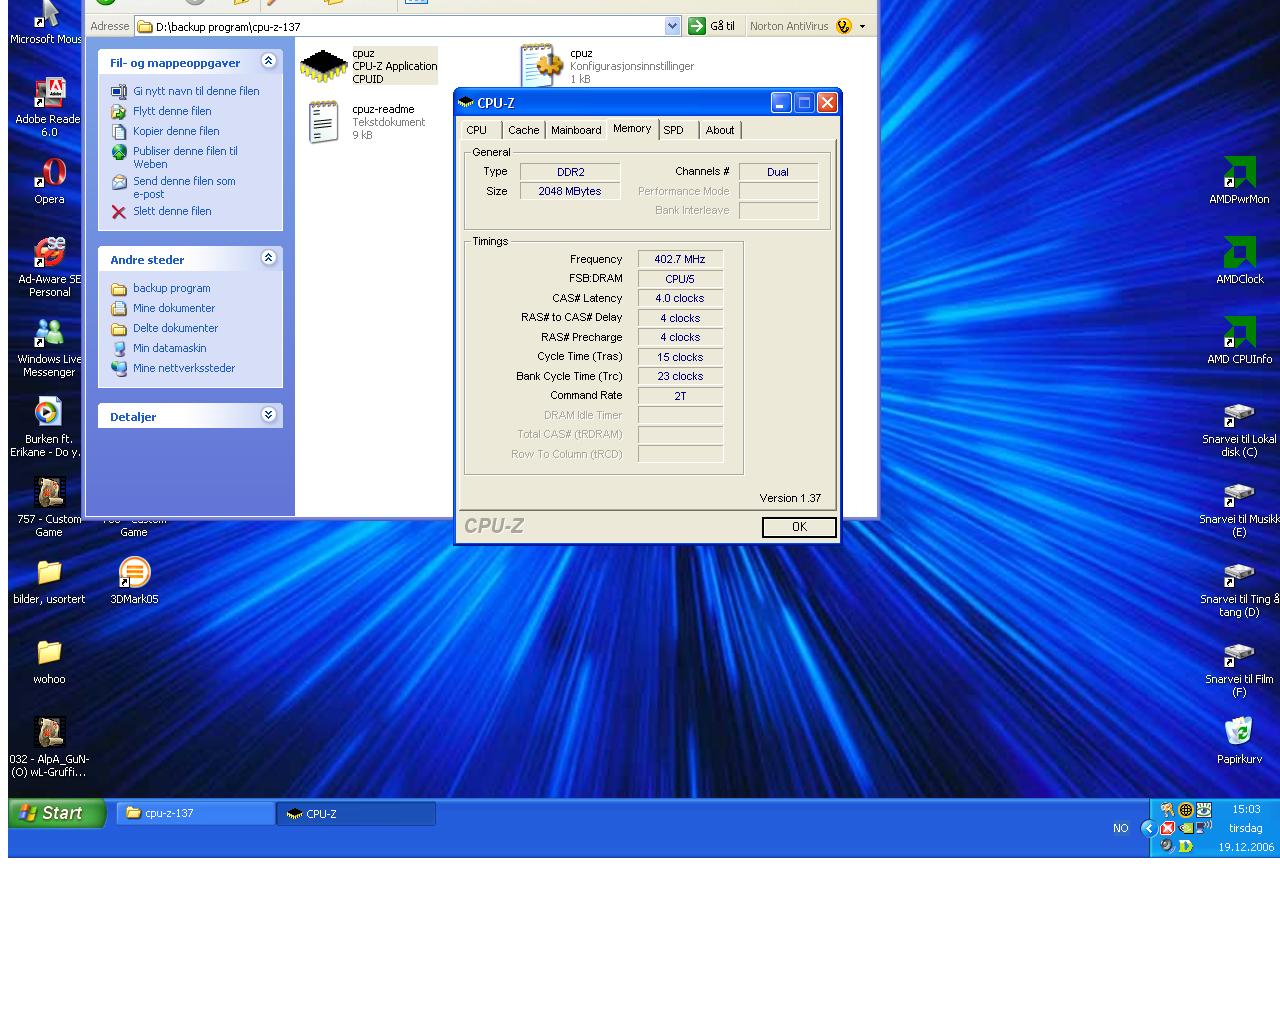Switch to cpu-z-137 taskbar window
The width and height of the screenshot is (1280, 1024).
tap(195, 813)
